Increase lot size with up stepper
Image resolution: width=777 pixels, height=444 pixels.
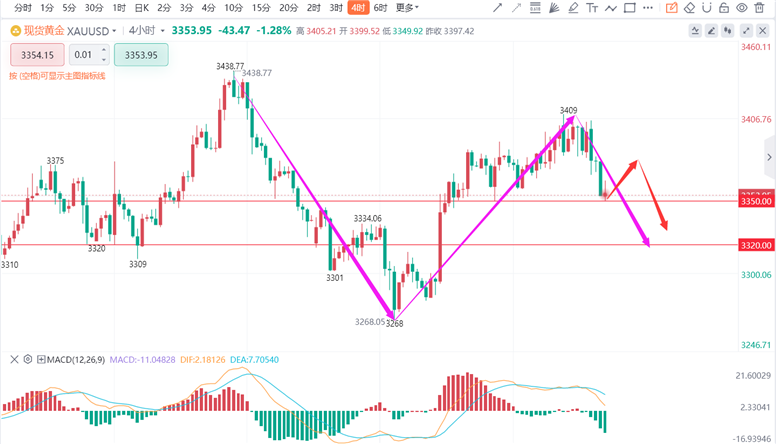coord(104,50)
